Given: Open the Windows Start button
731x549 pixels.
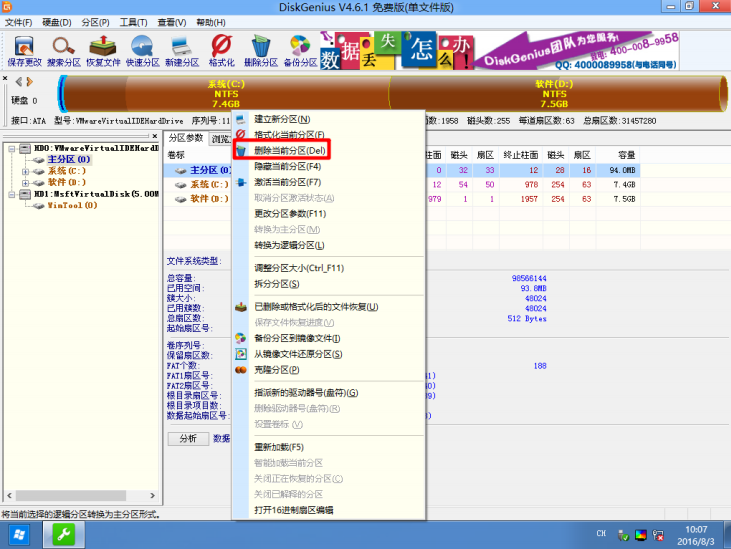Looking at the screenshot, I should pos(19,535).
